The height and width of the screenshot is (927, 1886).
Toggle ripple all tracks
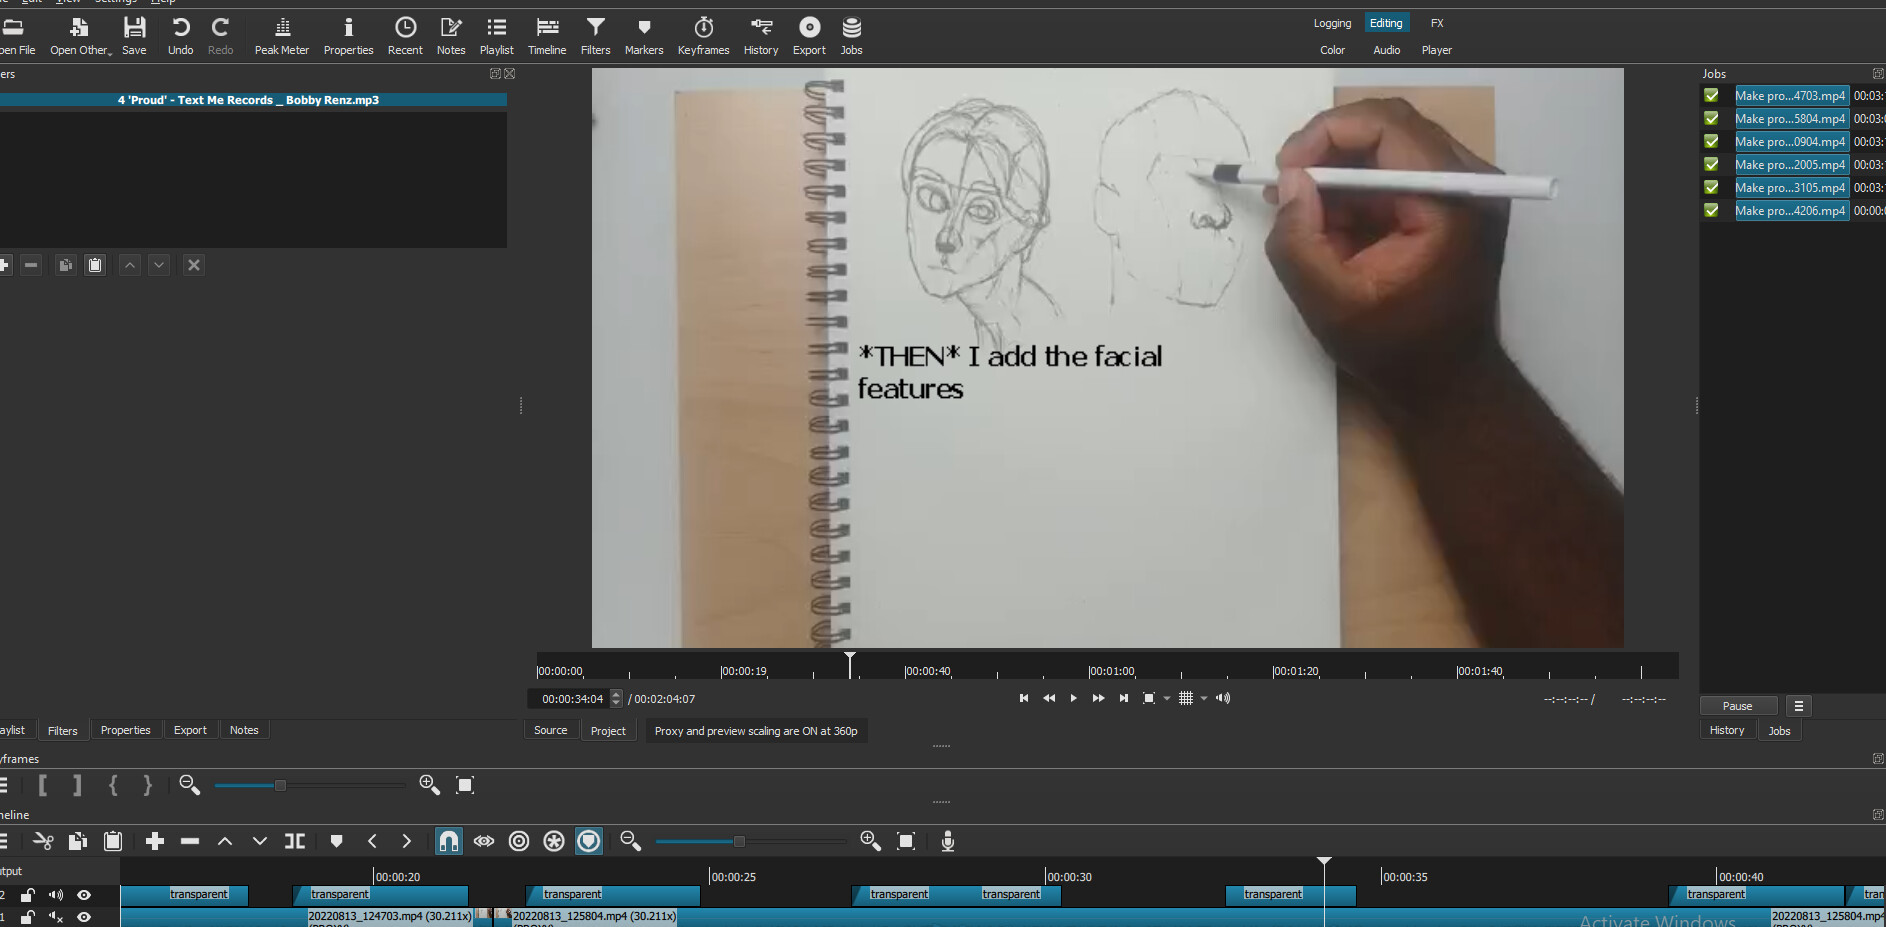click(x=554, y=841)
